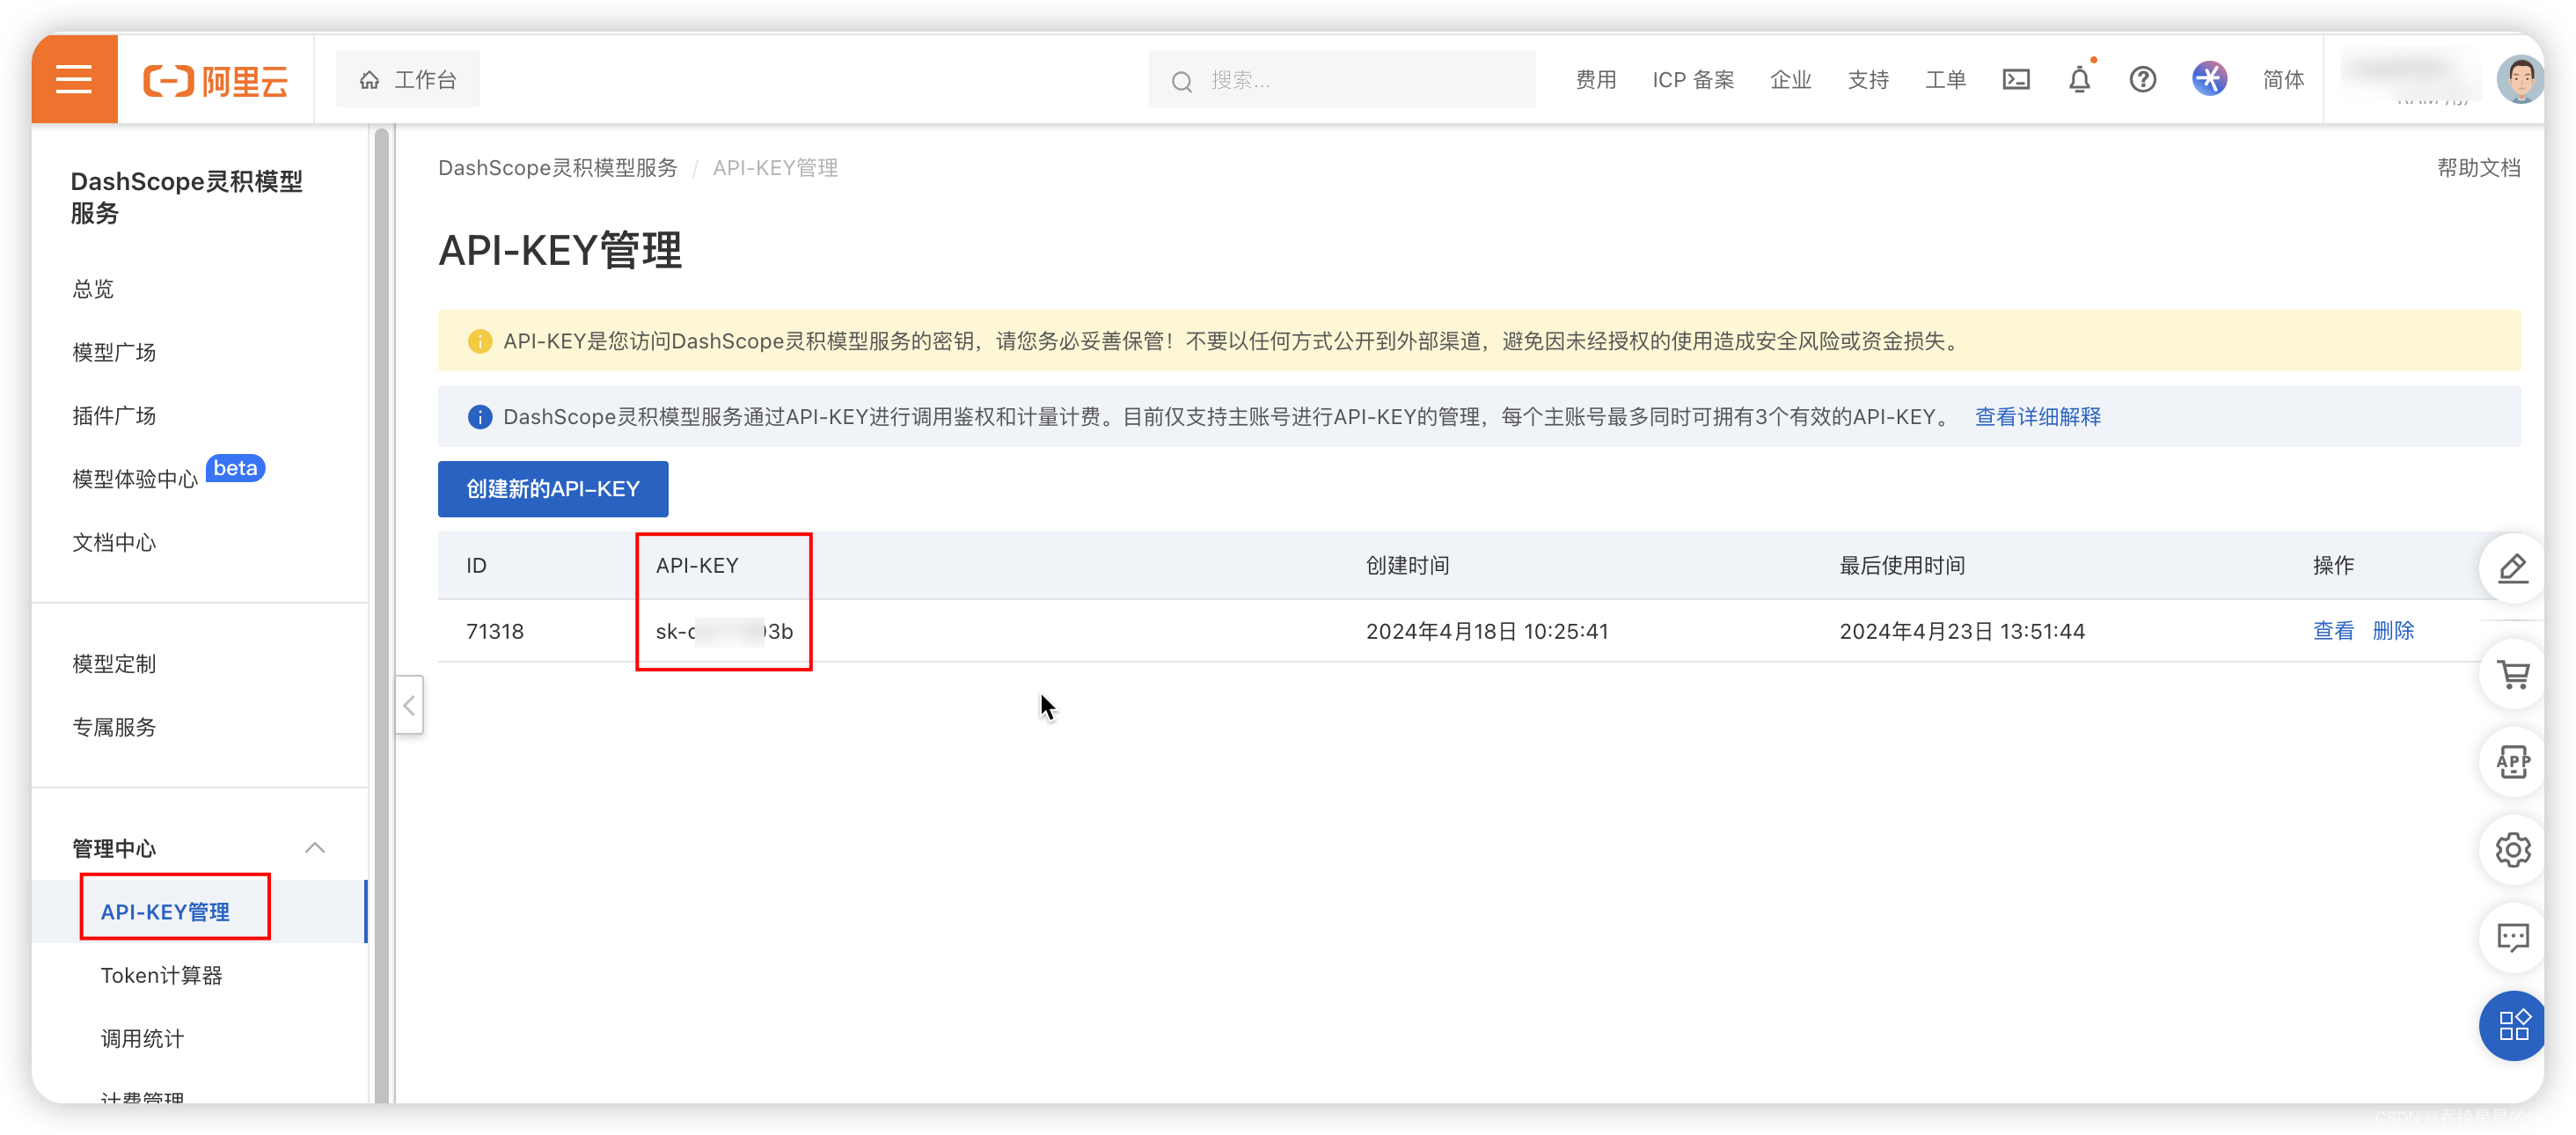Open the shopping cart floating button
This screenshot has height=1135, width=2576.
(x=2512, y=675)
